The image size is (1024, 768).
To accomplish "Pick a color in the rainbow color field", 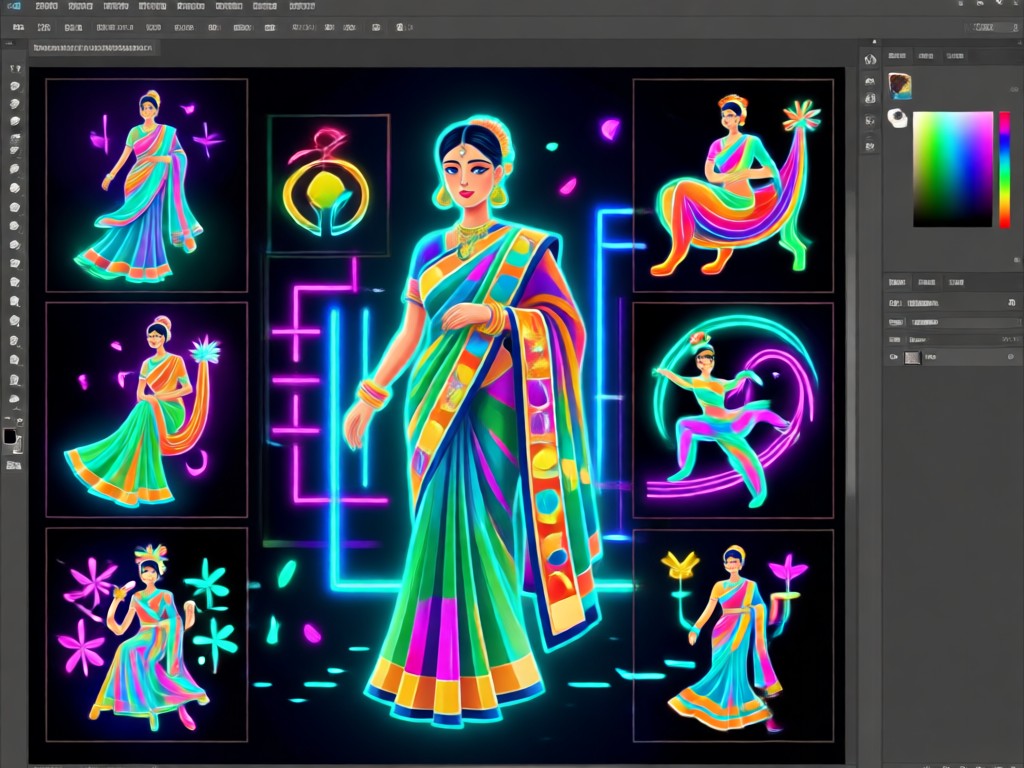I will click(952, 169).
